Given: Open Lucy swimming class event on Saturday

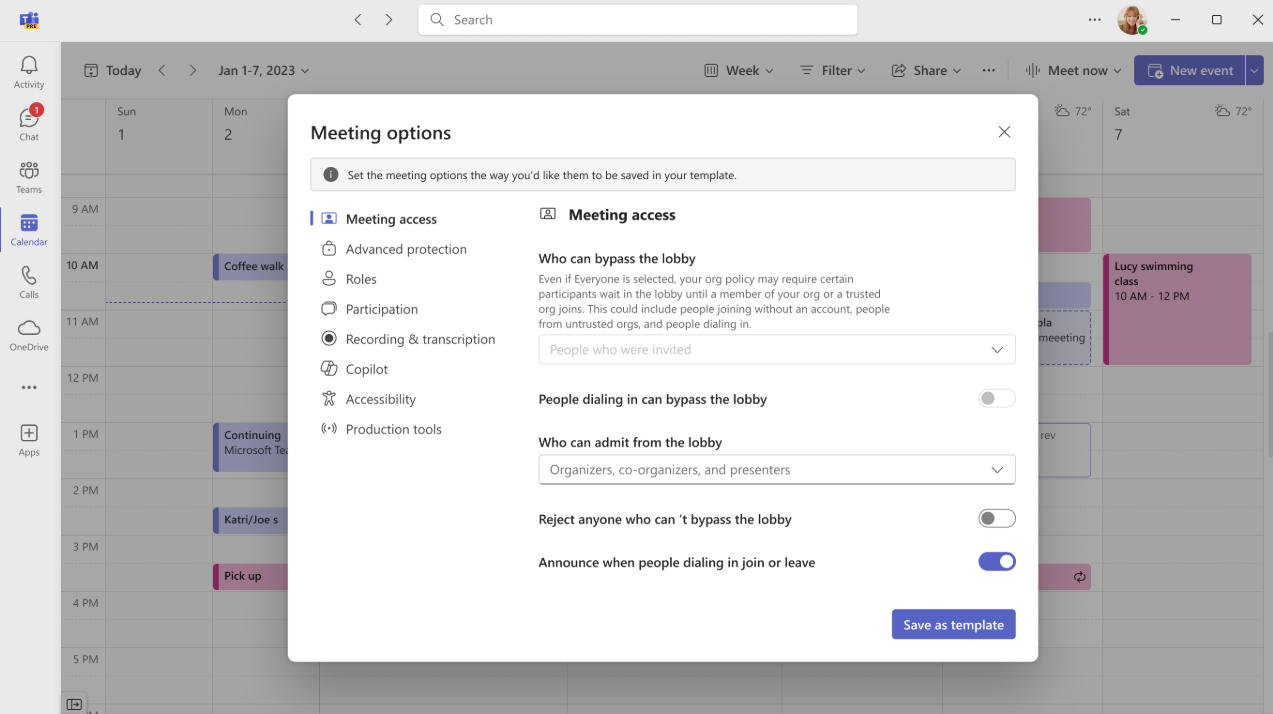Looking at the screenshot, I should click(1177, 309).
